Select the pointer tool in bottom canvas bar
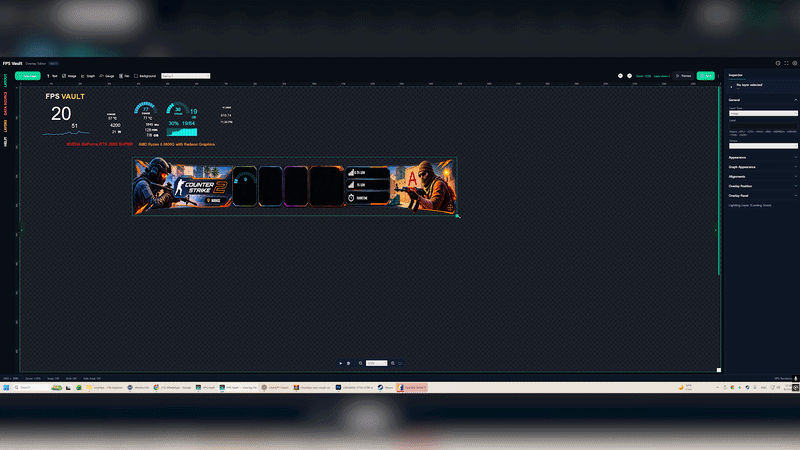 point(341,363)
